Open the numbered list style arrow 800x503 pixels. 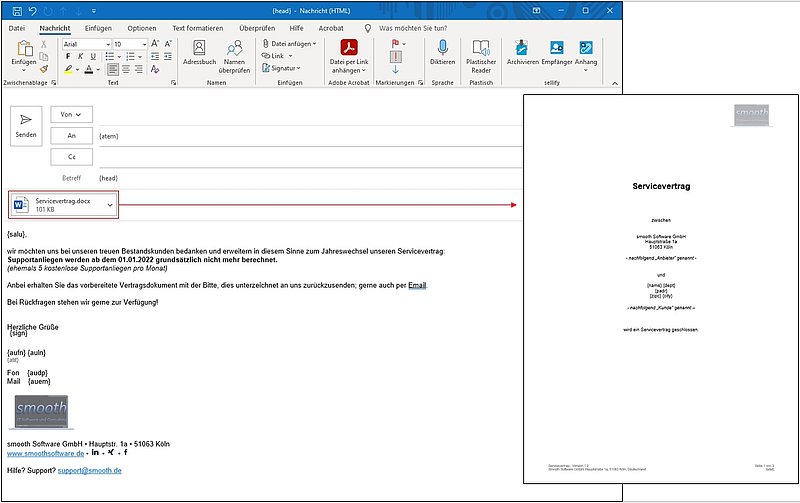point(140,57)
